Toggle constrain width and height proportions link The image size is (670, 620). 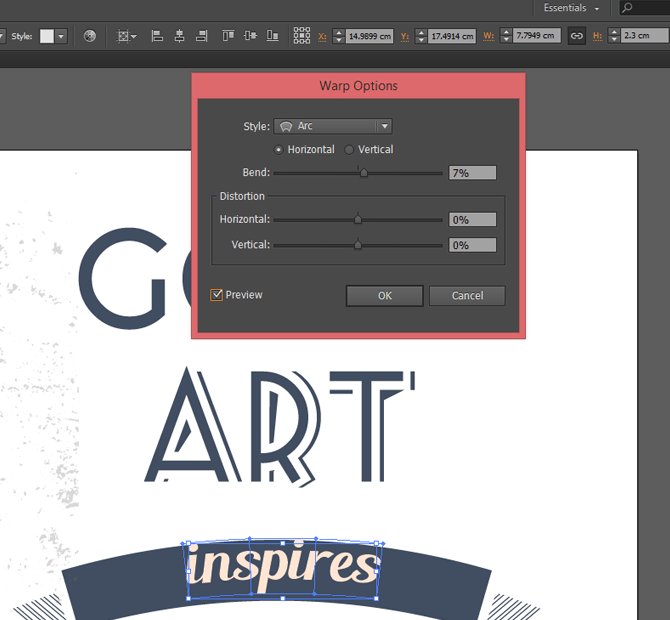(576, 36)
